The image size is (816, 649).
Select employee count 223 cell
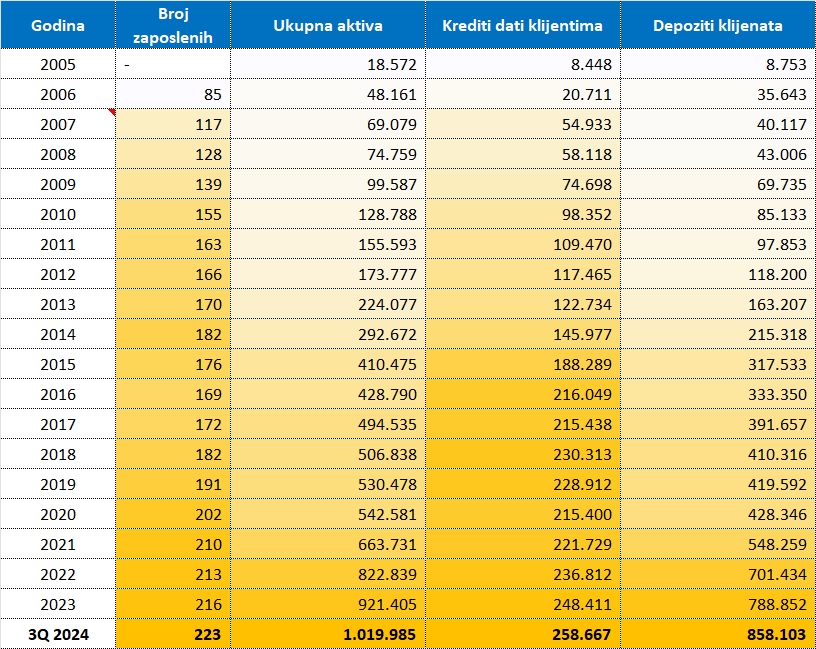207,634
